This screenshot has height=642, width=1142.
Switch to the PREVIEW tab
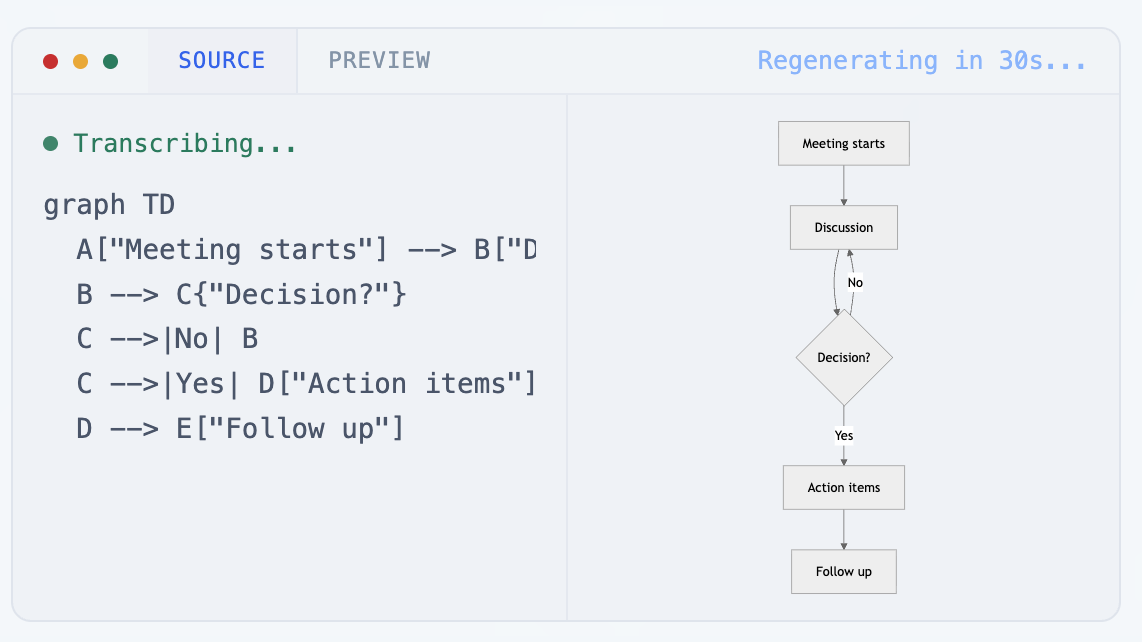[380, 60]
